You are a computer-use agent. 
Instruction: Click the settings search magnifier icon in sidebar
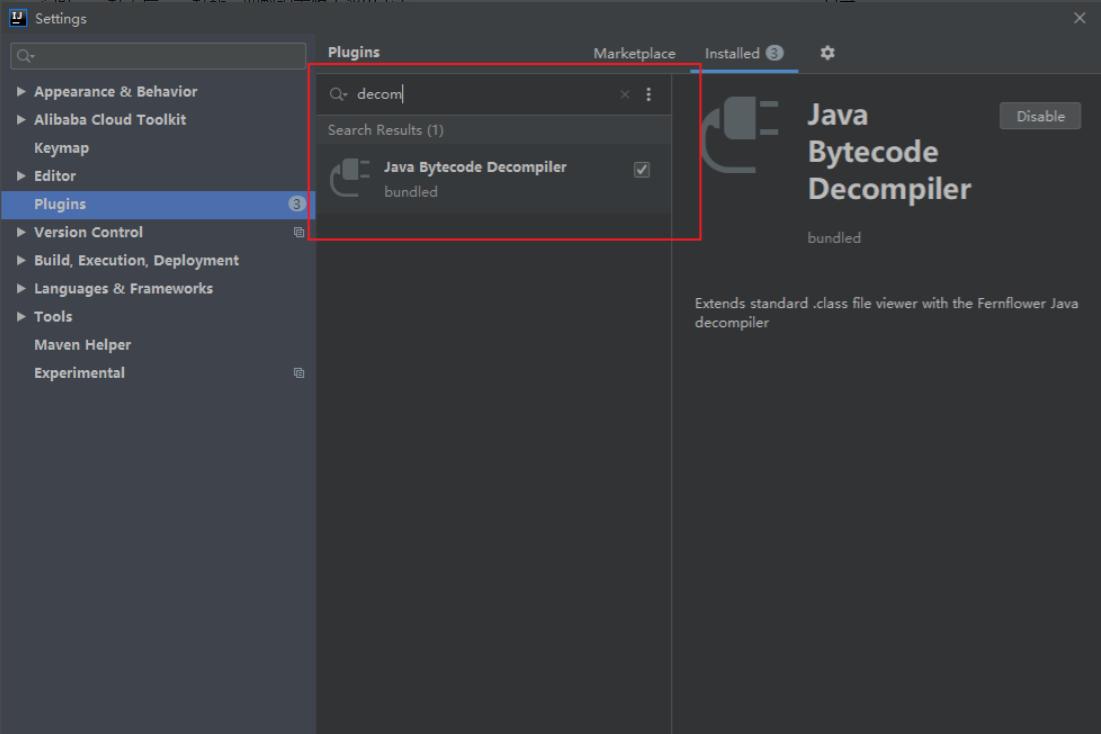25,56
